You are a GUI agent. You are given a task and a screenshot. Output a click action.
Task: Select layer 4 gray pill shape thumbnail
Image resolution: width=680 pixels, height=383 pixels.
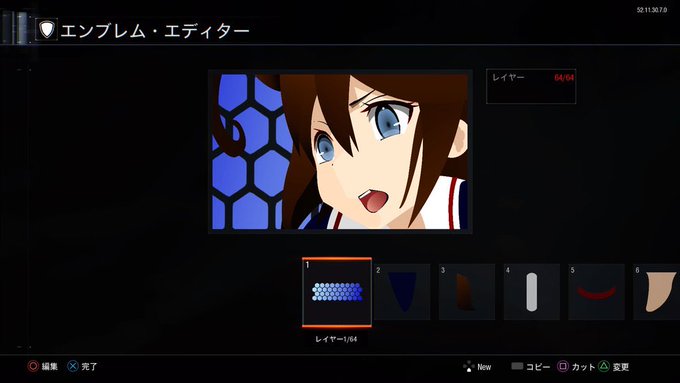pos(532,292)
